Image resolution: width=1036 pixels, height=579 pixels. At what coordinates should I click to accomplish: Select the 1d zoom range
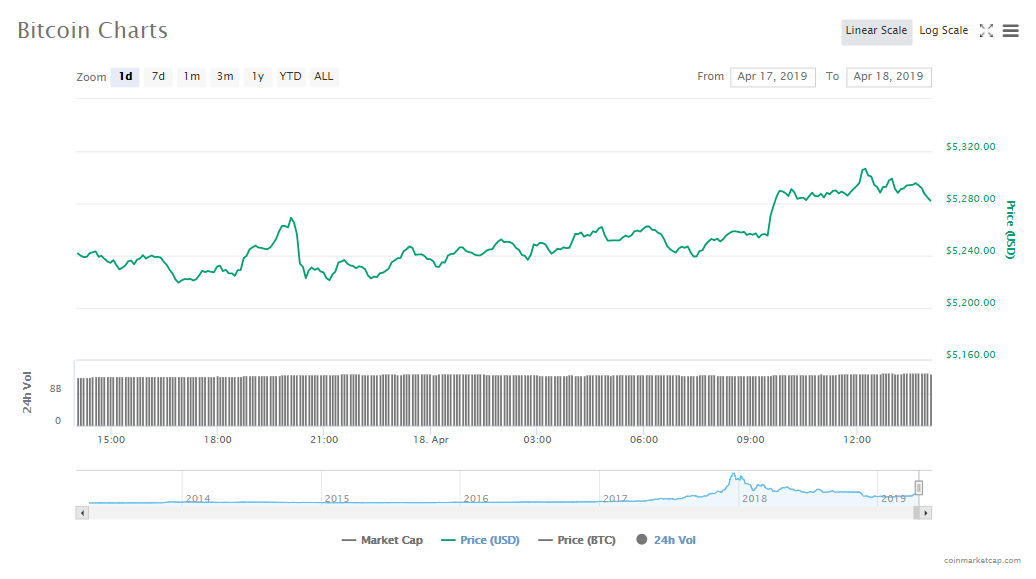pos(125,77)
